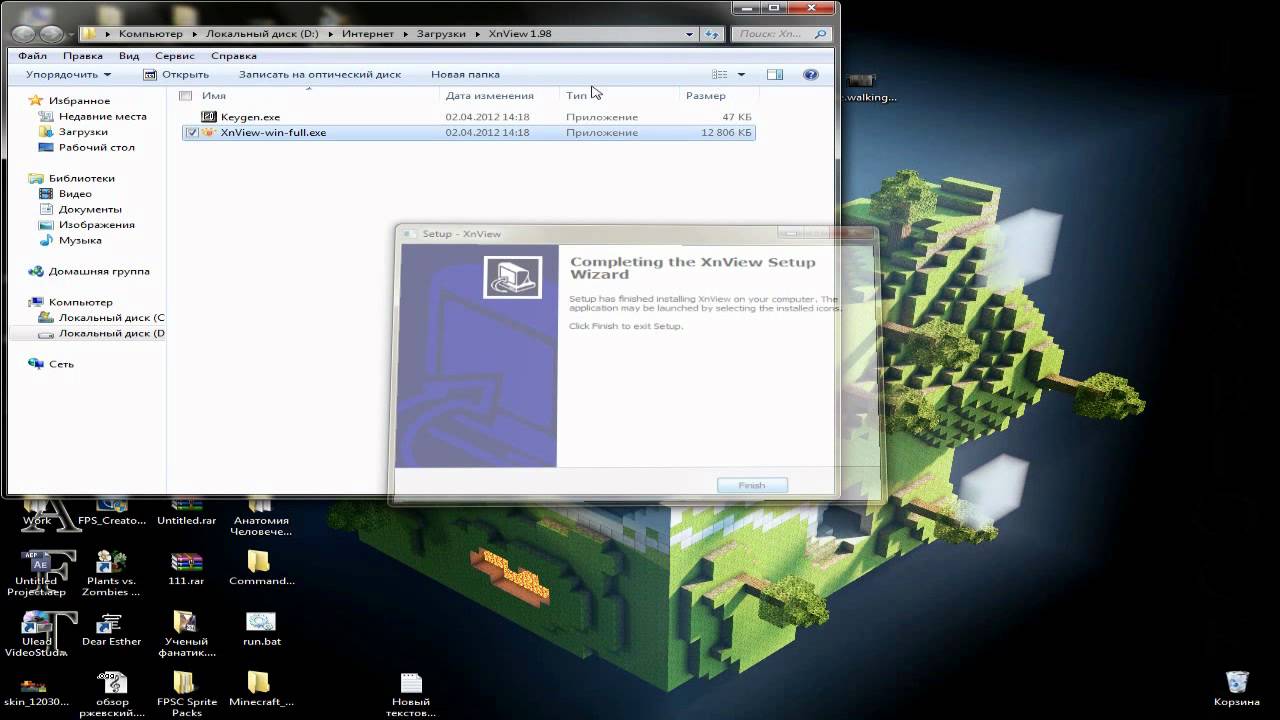Select the Command... desktop folder
This screenshot has width=1280, height=720.
click(x=260, y=568)
